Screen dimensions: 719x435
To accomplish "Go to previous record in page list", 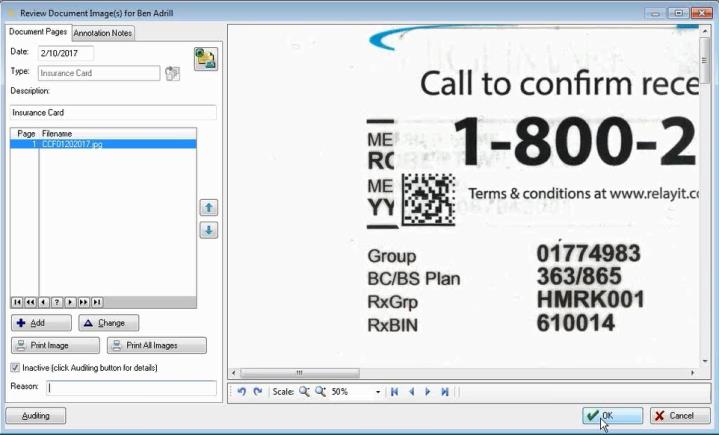I will [x=44, y=302].
